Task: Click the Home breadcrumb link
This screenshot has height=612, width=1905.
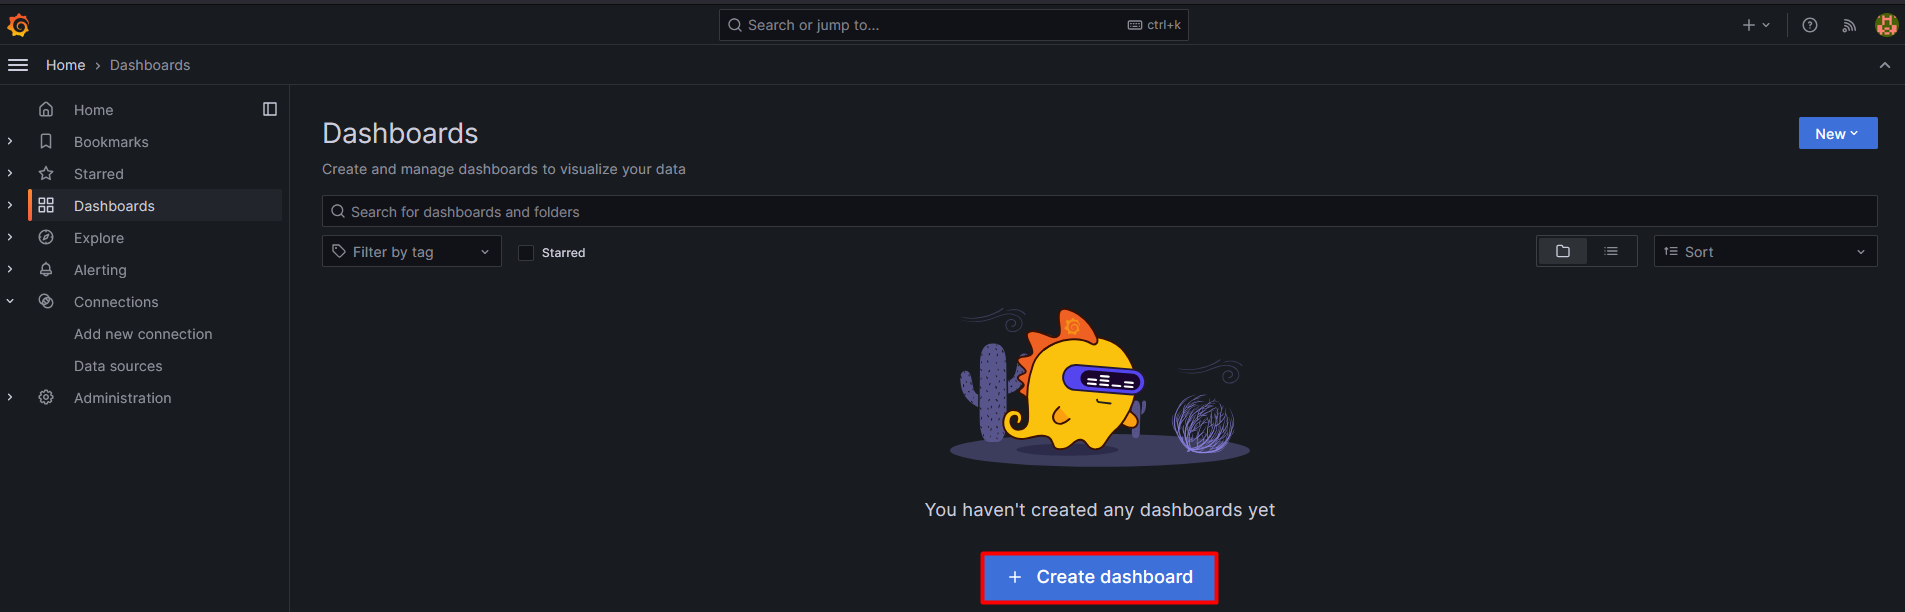Action: 66,65
